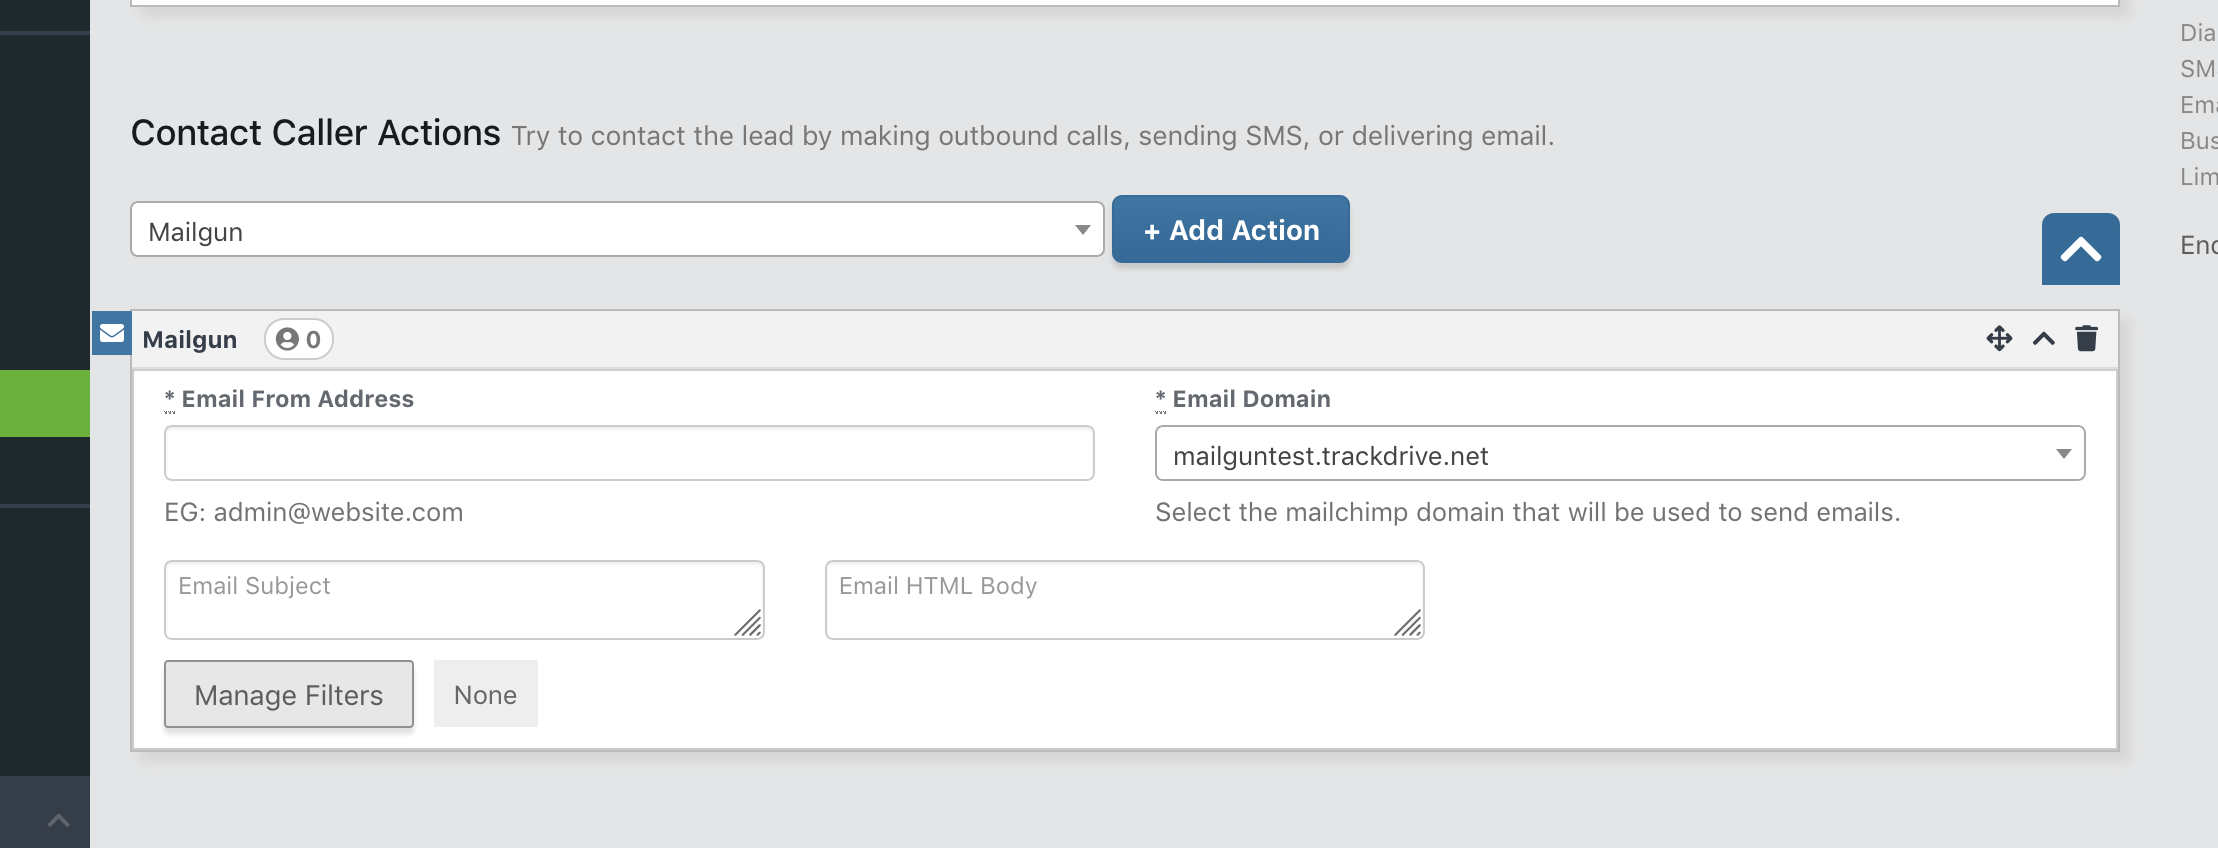Collapse the Mailgun action panel
2218x848 pixels.
coord(2044,339)
